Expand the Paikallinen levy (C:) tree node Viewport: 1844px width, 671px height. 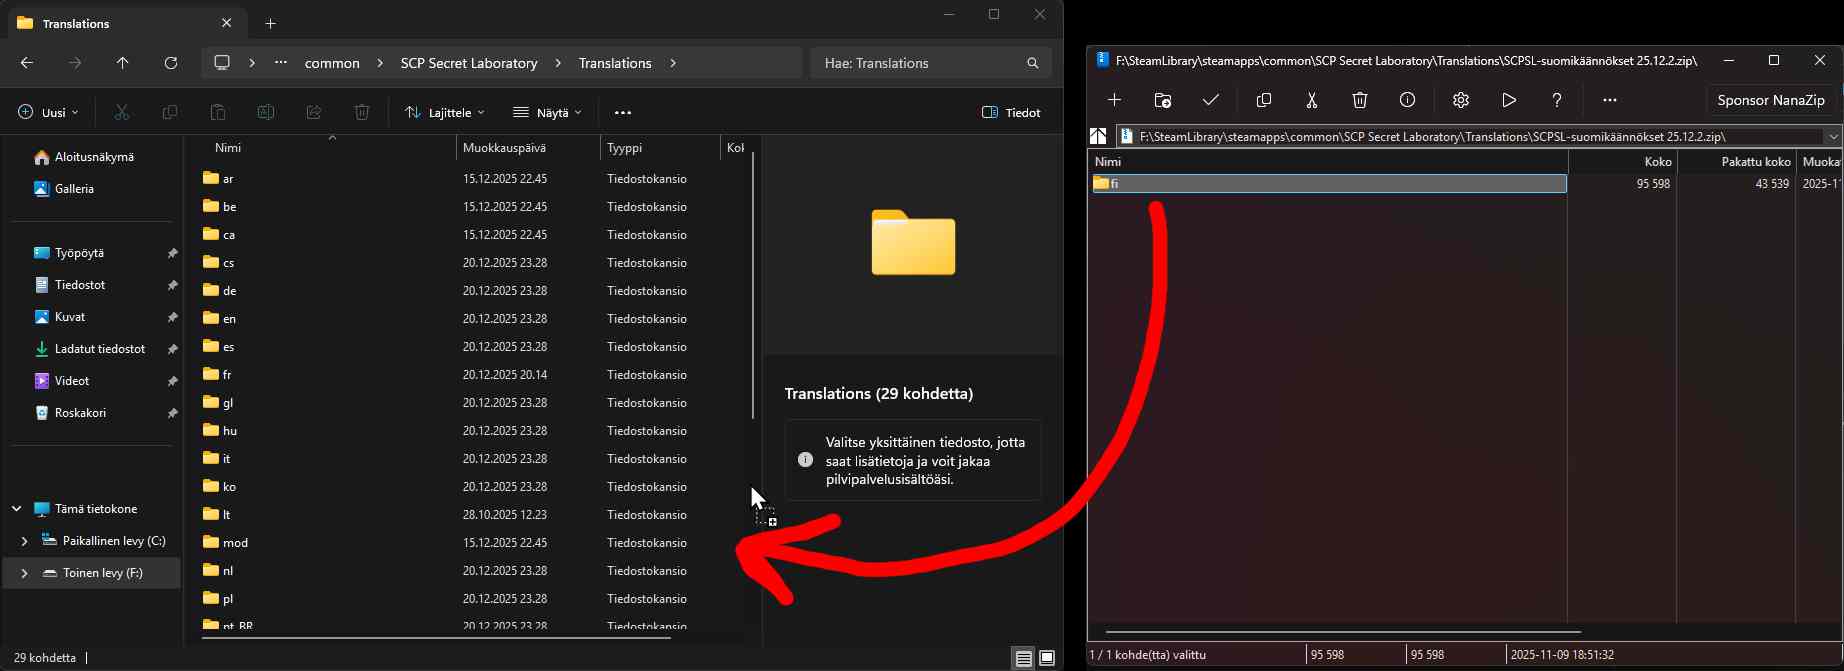coord(25,541)
